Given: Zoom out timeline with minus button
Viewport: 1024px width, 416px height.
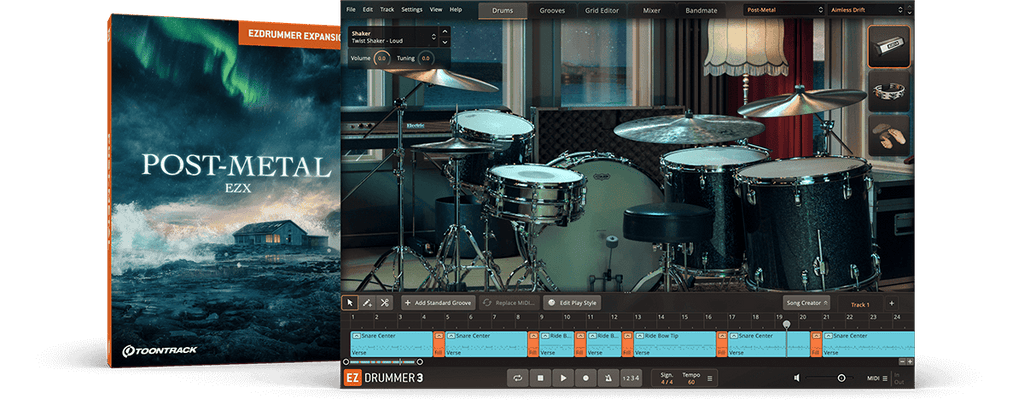Looking at the screenshot, I should [903, 362].
